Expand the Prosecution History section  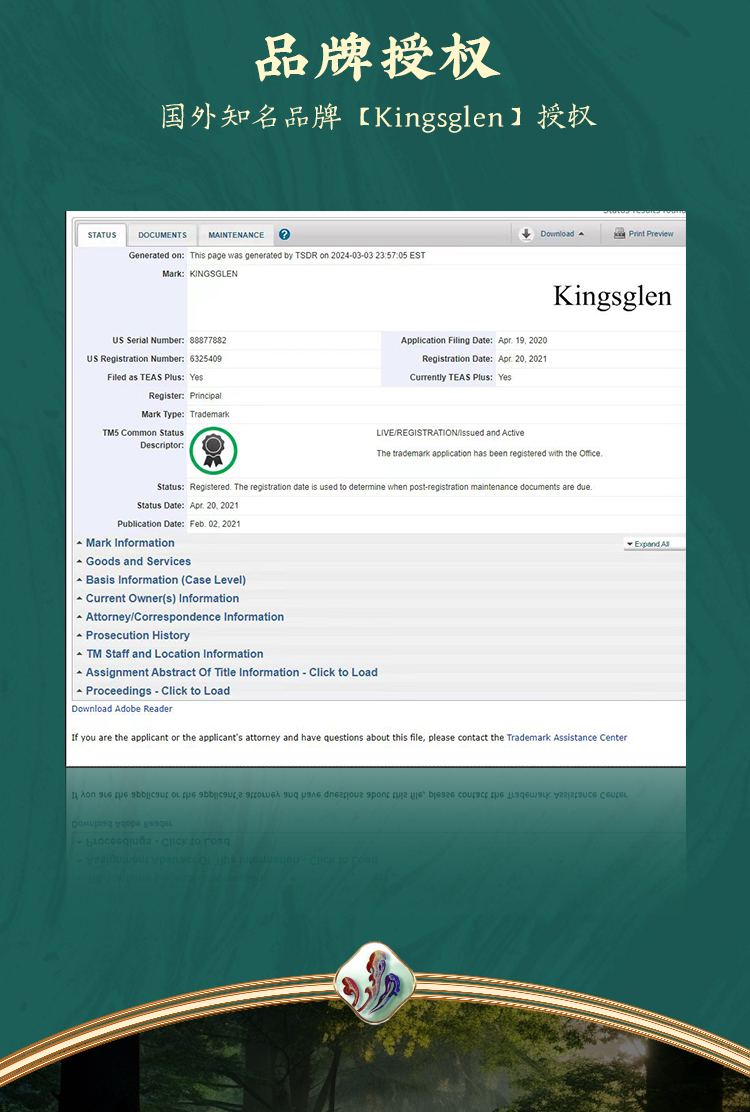click(x=138, y=635)
